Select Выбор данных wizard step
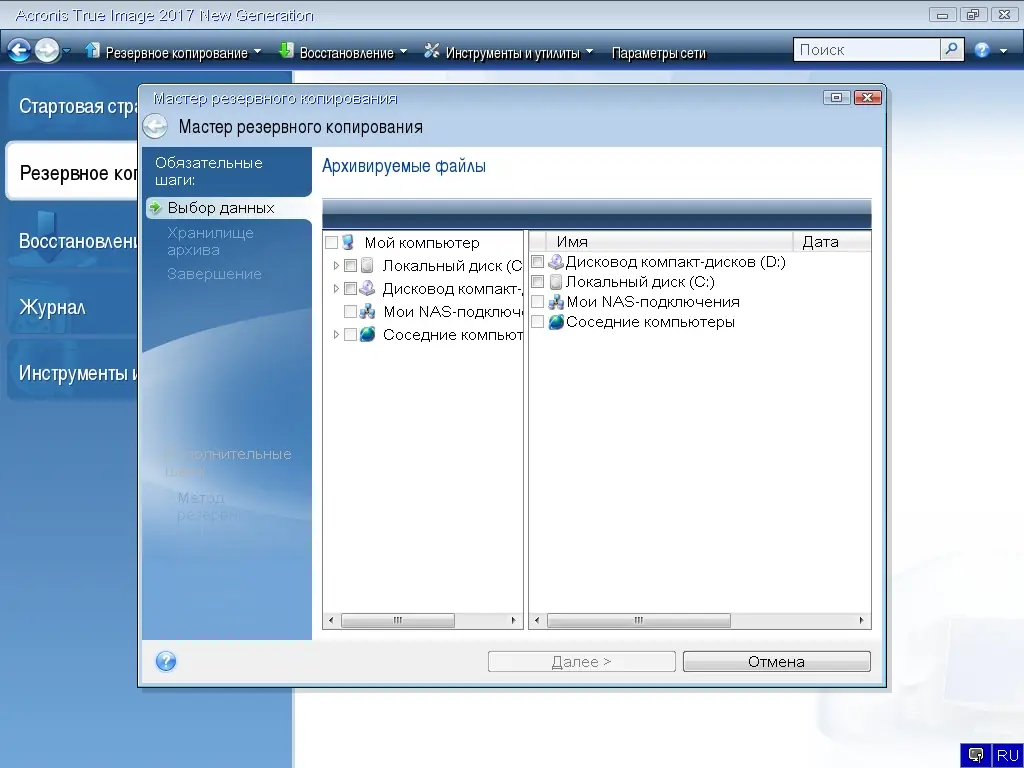The height and width of the screenshot is (768, 1024). pos(229,208)
